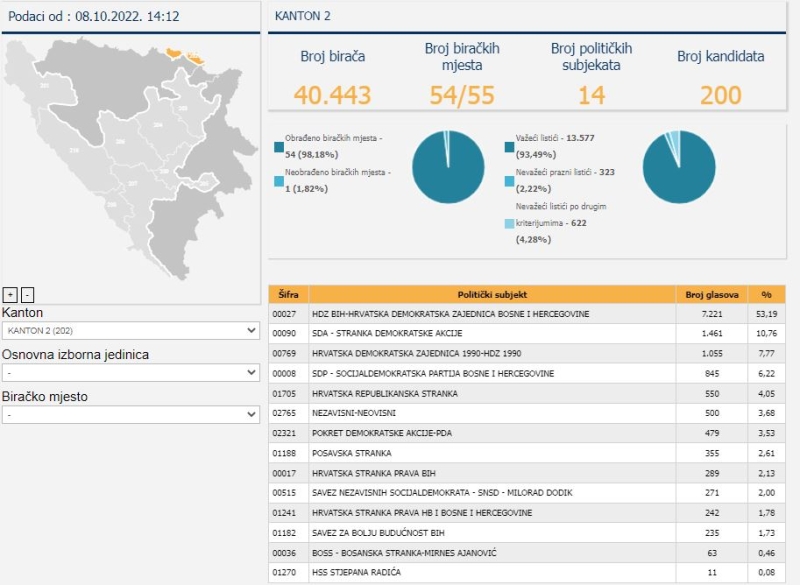Click the Broj birača value 40.443

[x=332, y=95]
